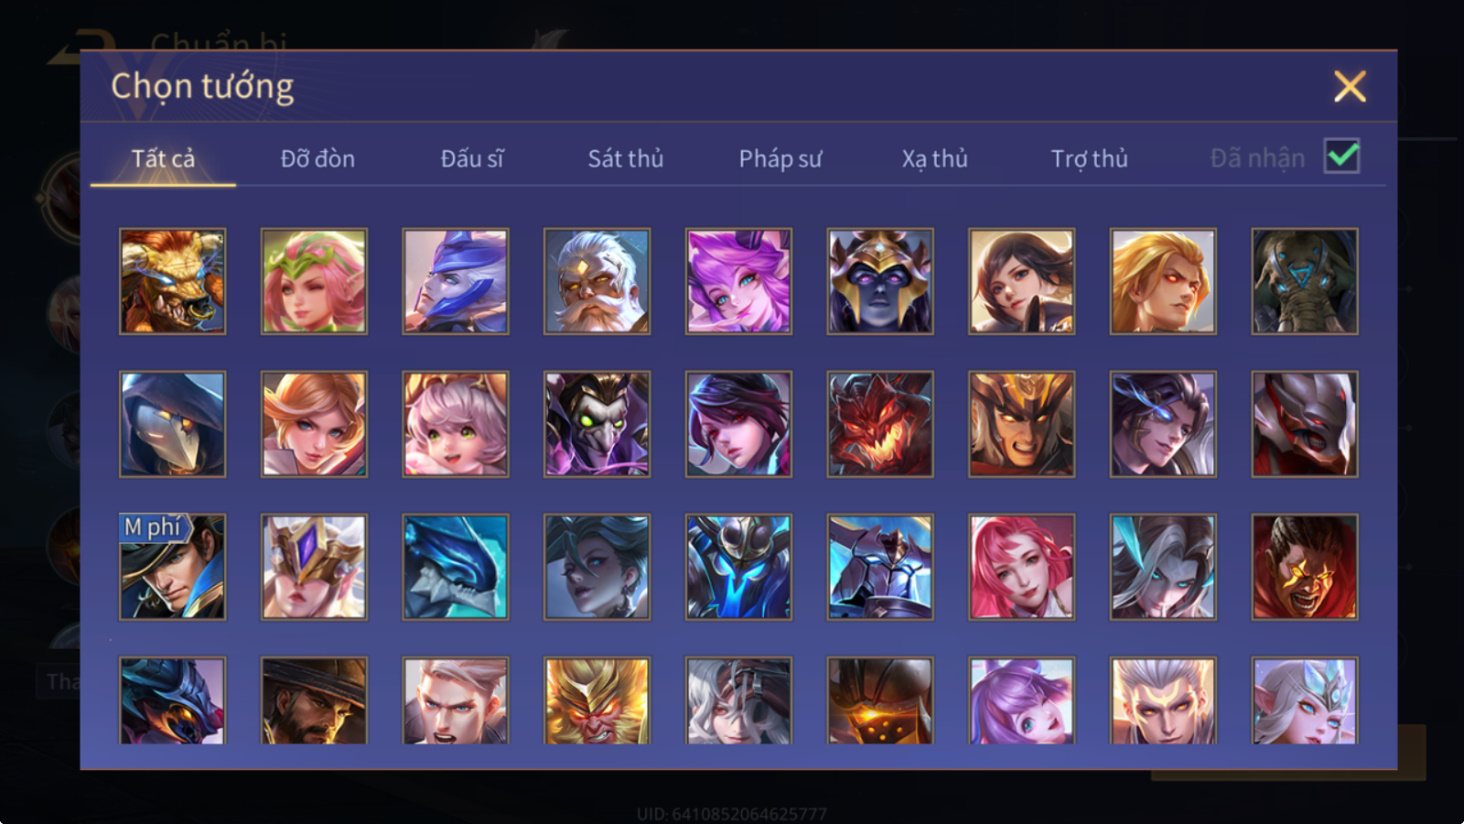
Task: Select the purple-haired horned girl hero
Action: pos(738,281)
